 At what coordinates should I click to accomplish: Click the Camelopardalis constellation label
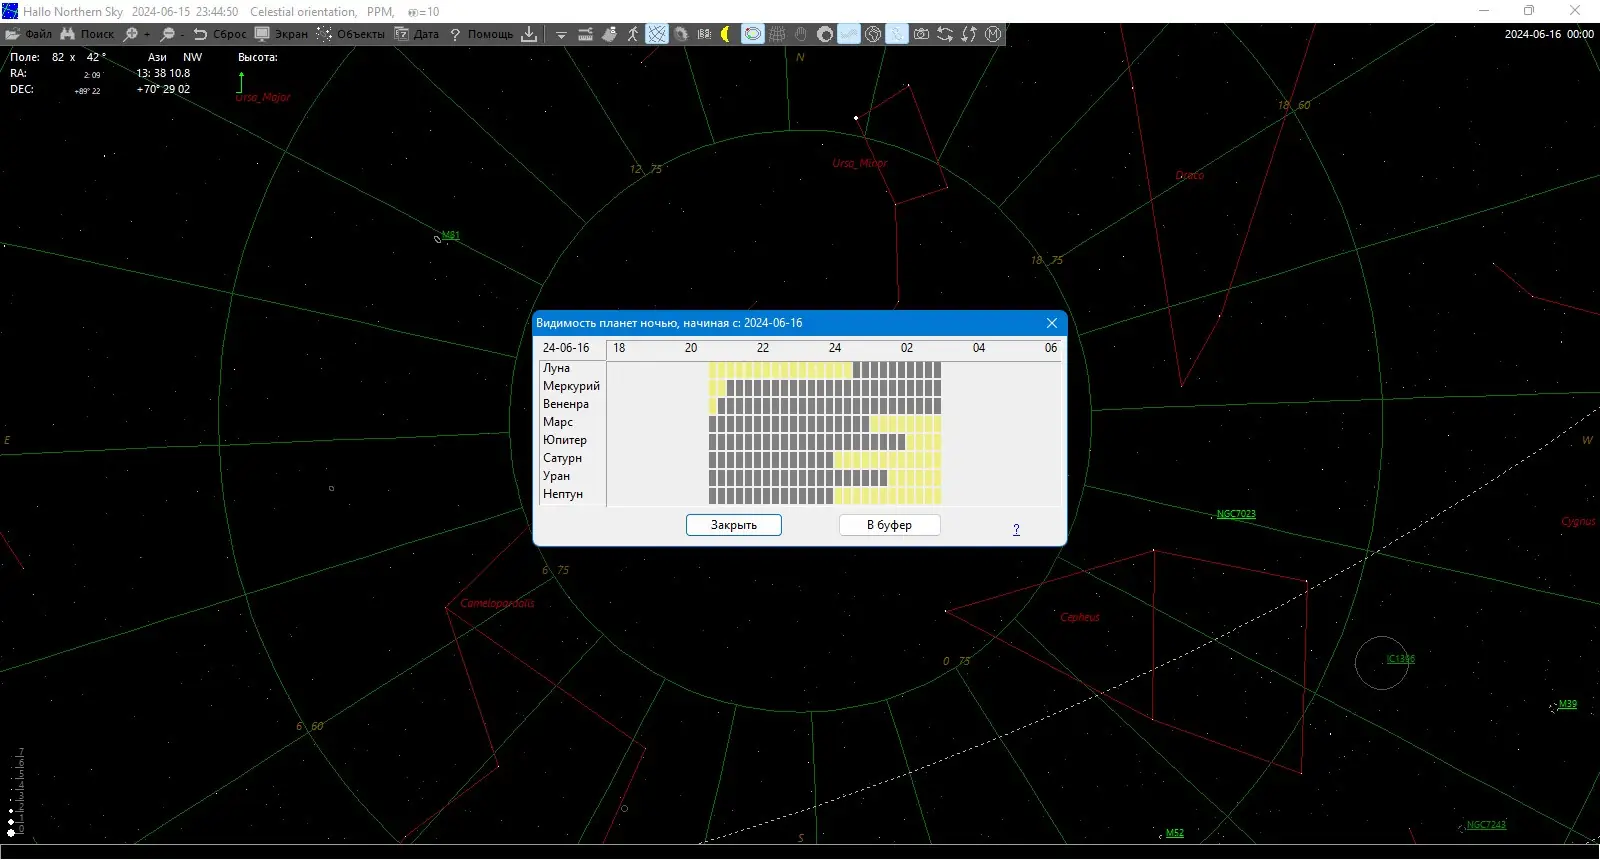coord(497,603)
